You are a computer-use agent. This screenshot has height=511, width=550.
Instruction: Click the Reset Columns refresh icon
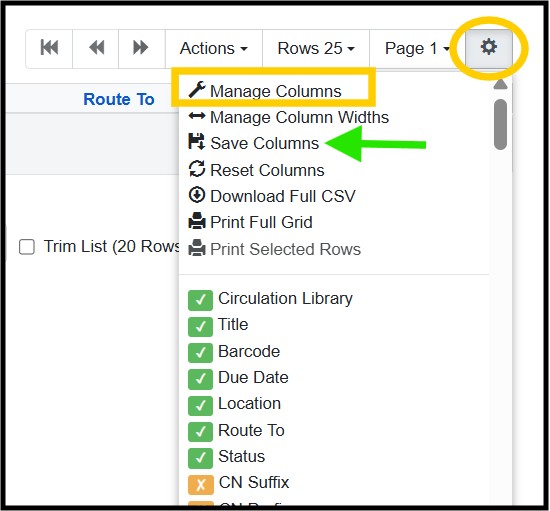coord(197,169)
